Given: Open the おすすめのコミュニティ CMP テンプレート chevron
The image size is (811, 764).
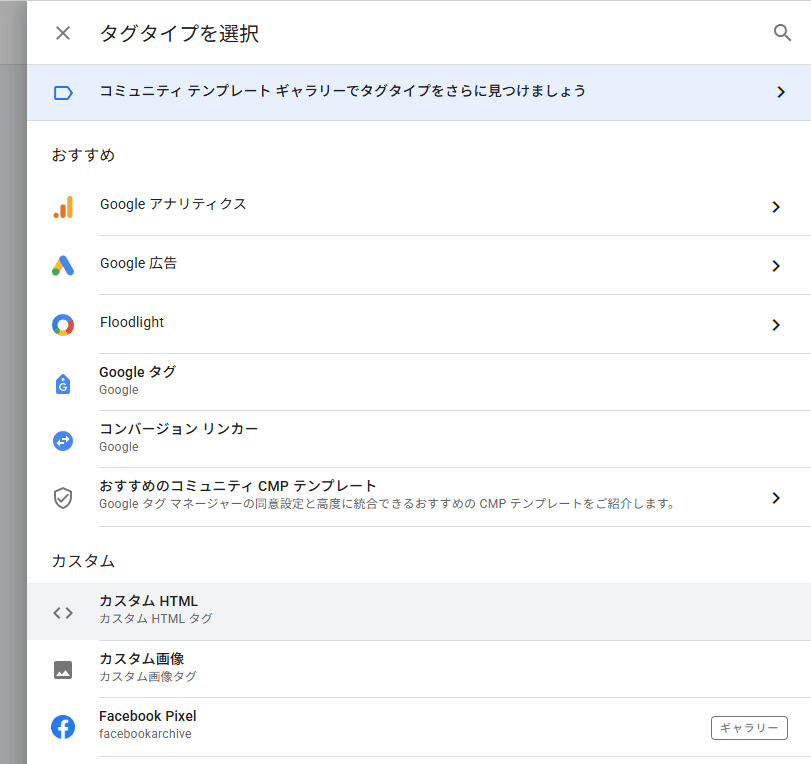Looking at the screenshot, I should 776,498.
